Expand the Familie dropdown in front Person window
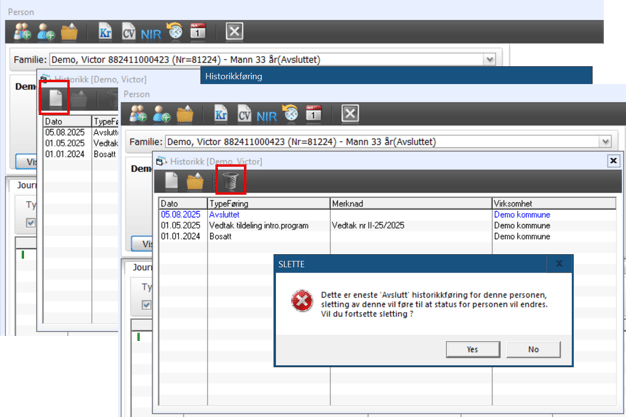The image size is (626, 417). tap(605, 142)
